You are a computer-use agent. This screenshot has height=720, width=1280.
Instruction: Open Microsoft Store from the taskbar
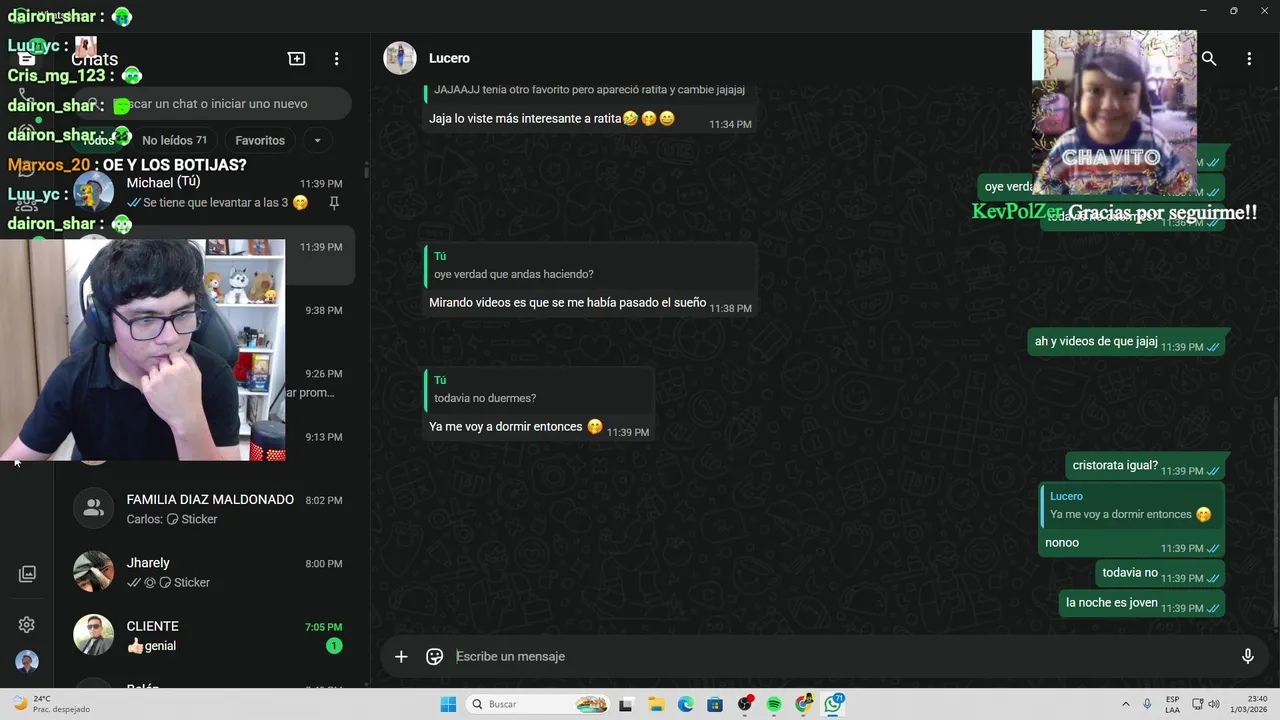715,704
